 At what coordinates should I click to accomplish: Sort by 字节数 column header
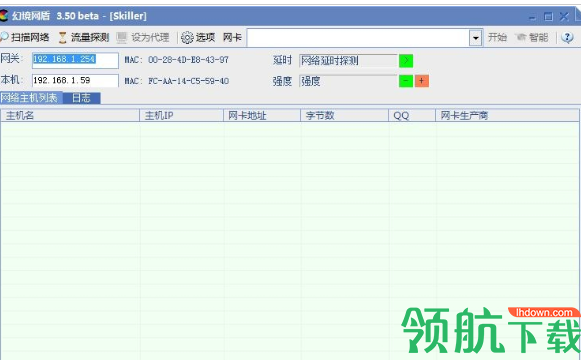click(x=344, y=116)
